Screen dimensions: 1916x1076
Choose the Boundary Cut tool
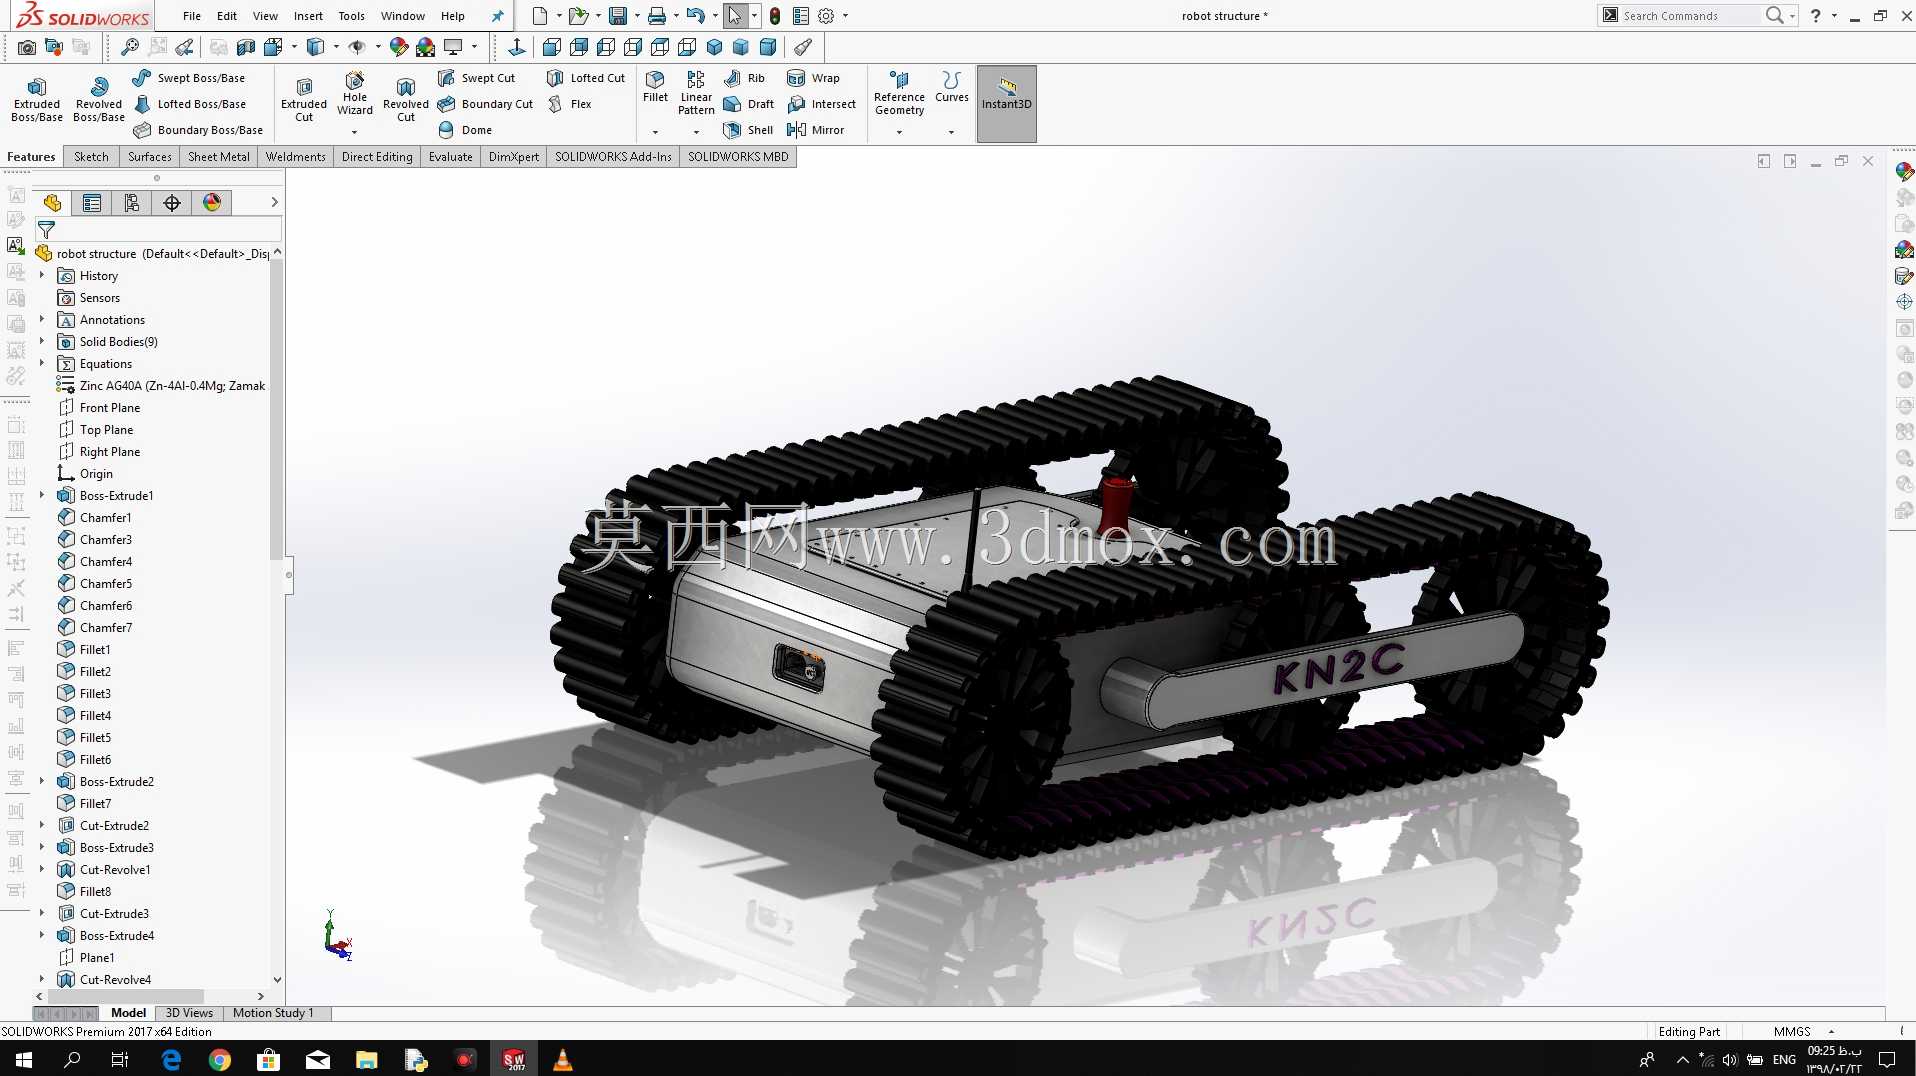pos(486,104)
